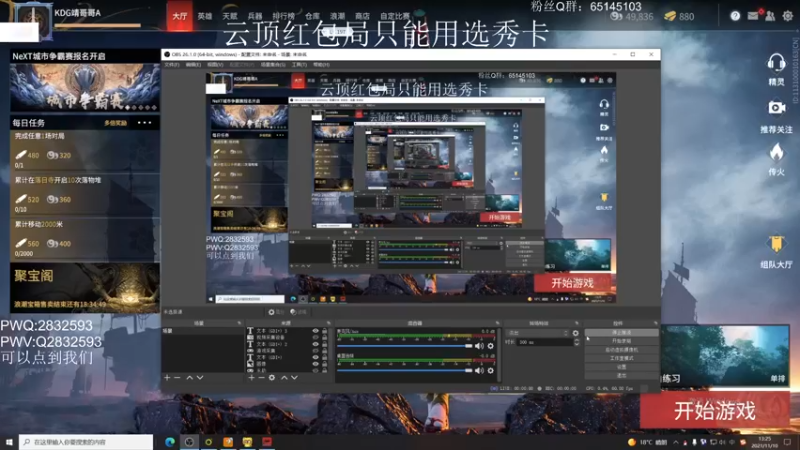Open the 每日任务 three-dots menu
Image resolution: width=800 pixels, height=450 pixels.
click(x=144, y=122)
